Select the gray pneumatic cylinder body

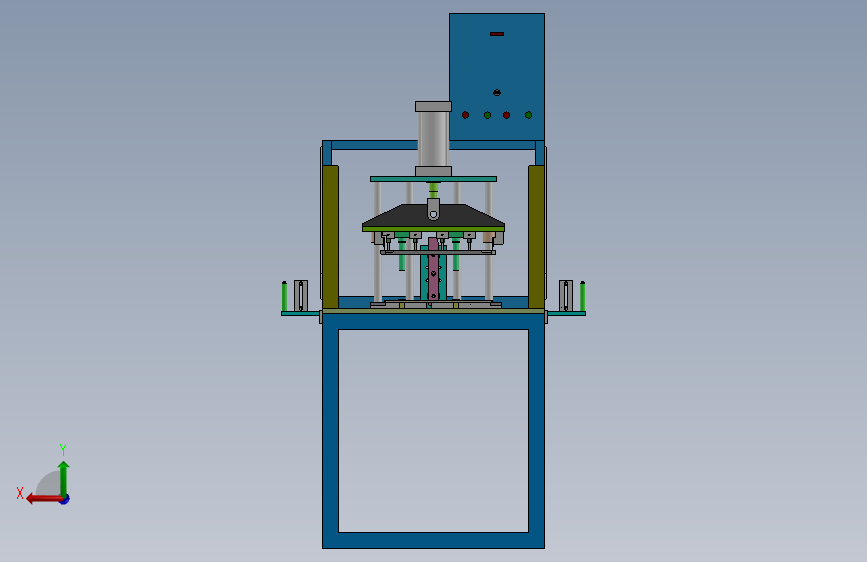click(x=433, y=139)
